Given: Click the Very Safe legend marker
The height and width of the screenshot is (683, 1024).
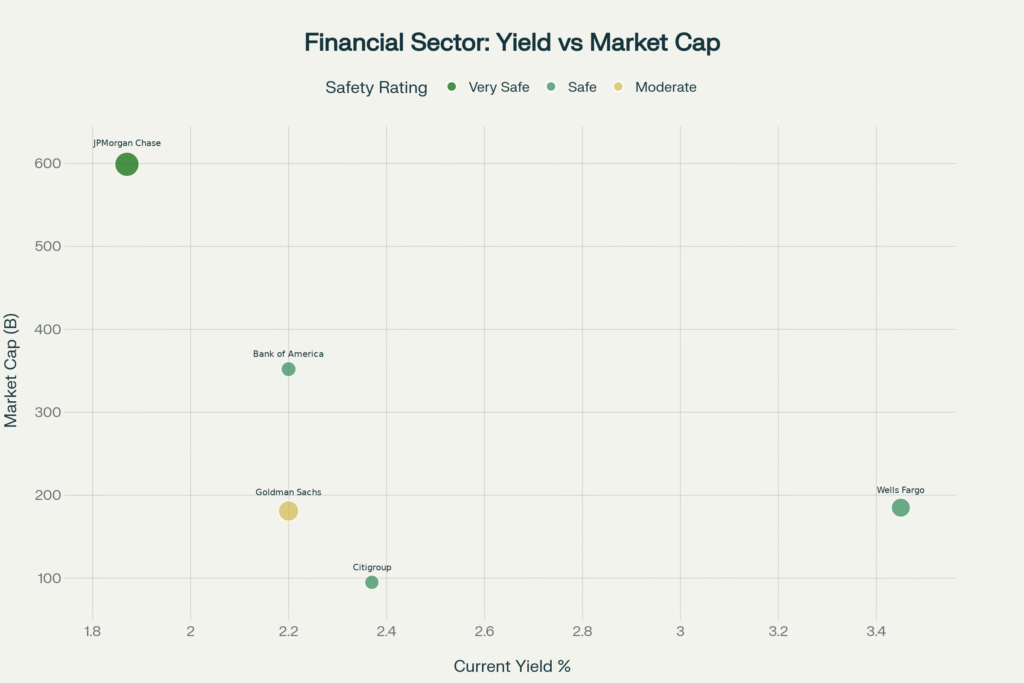Looking at the screenshot, I should pos(452,87).
